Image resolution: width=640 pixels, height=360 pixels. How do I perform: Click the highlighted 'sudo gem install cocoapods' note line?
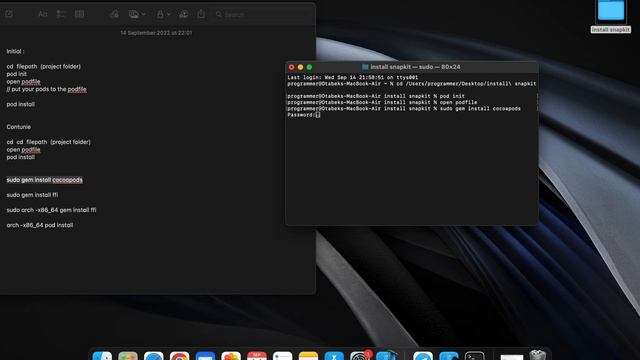[44, 180]
